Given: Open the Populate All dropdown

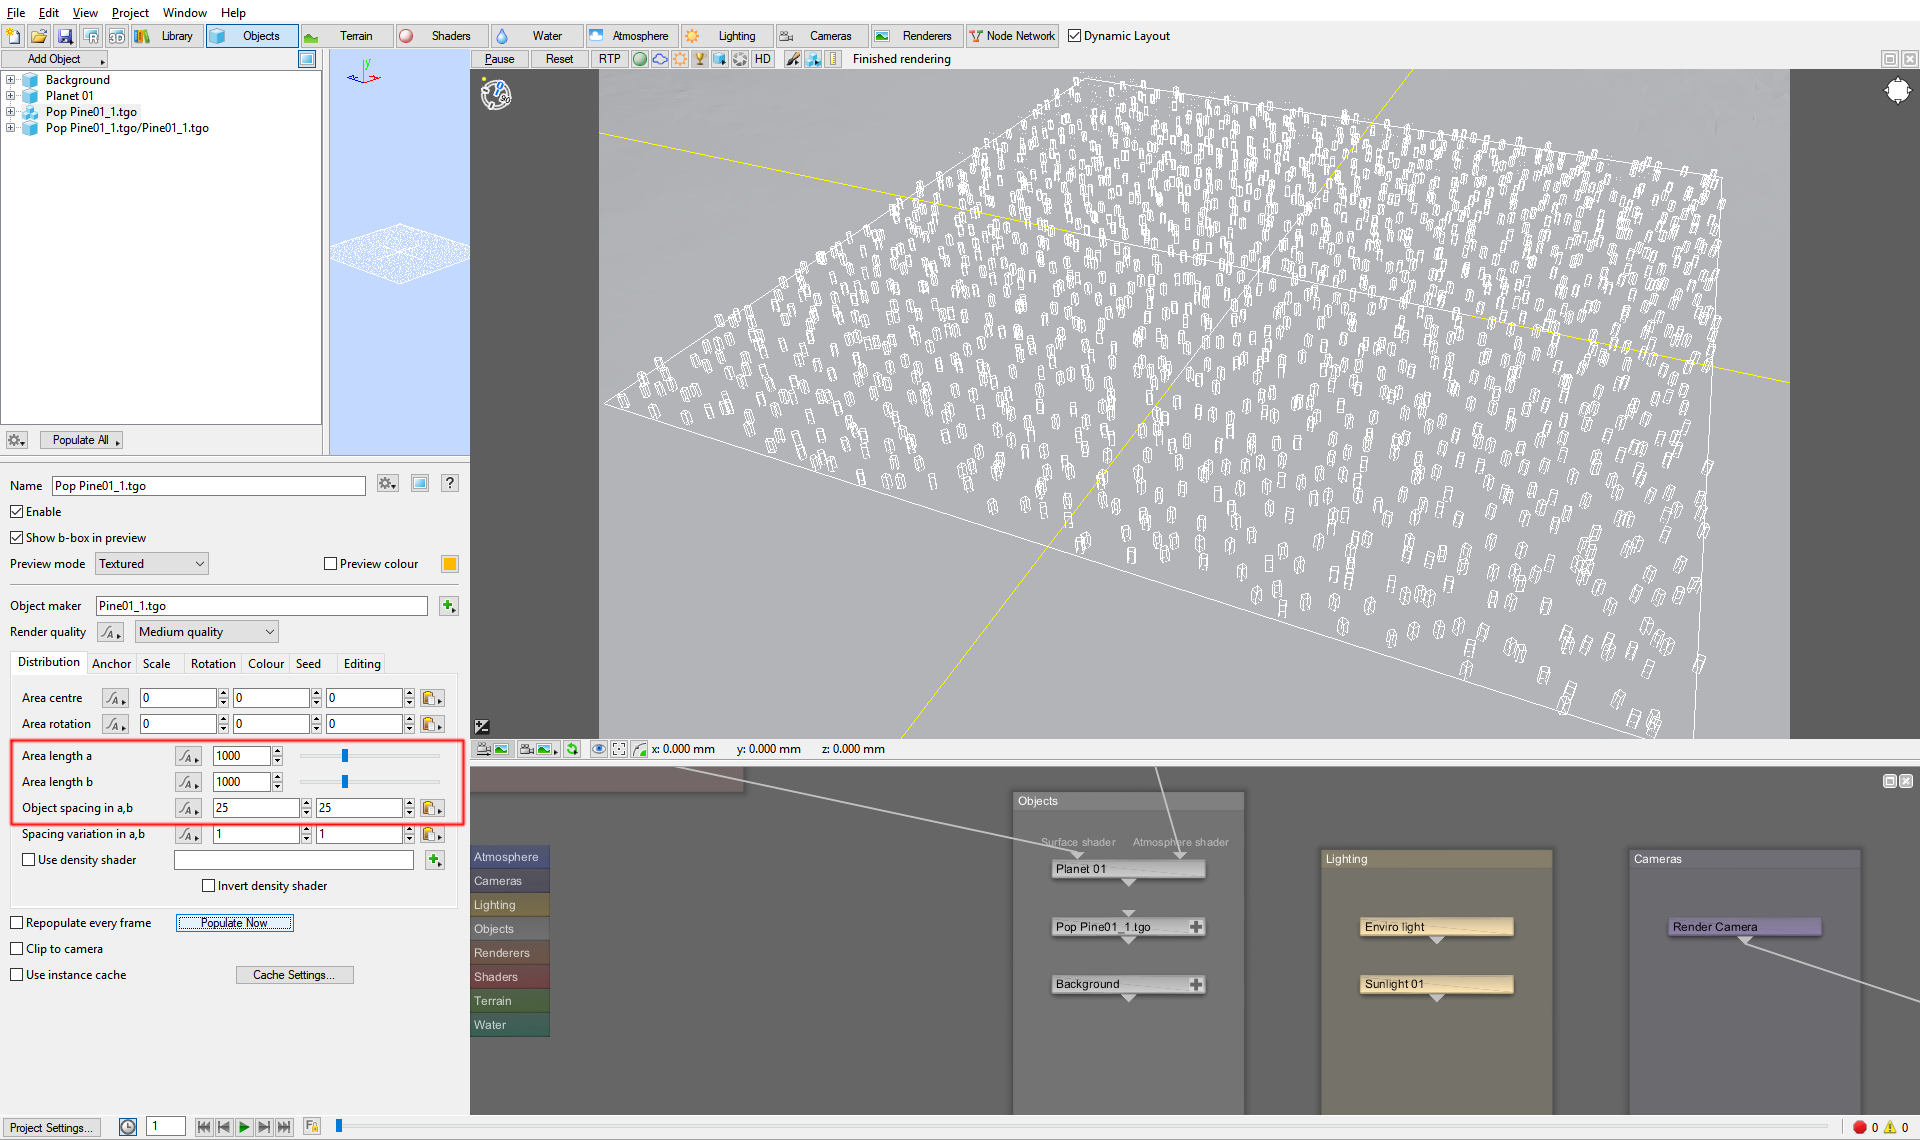Looking at the screenshot, I should tap(81, 440).
